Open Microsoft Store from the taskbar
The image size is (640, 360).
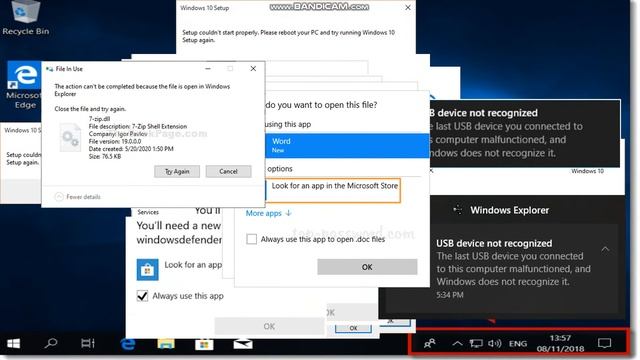click(x=204, y=344)
